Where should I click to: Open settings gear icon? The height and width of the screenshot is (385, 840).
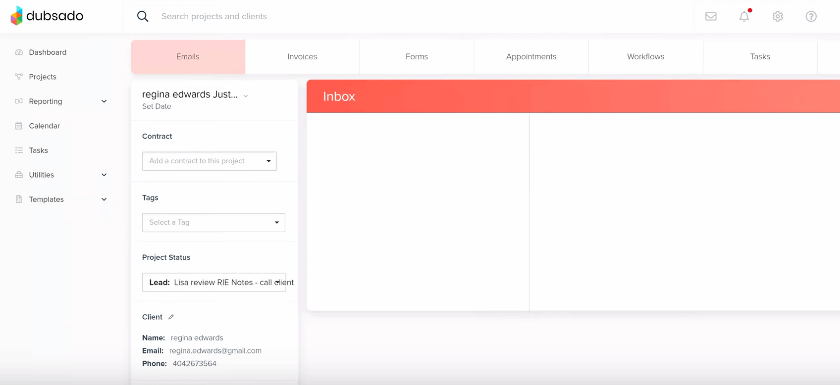(778, 17)
